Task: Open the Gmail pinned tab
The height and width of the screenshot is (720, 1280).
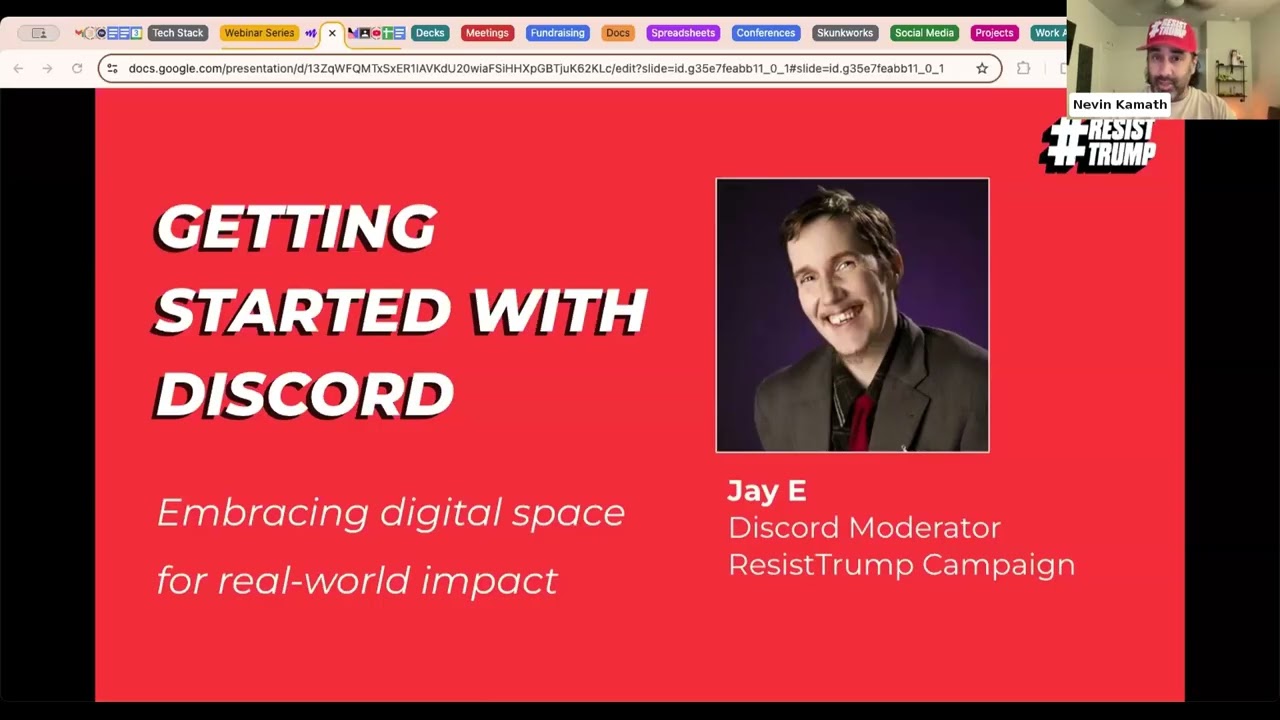Action: pos(79,33)
